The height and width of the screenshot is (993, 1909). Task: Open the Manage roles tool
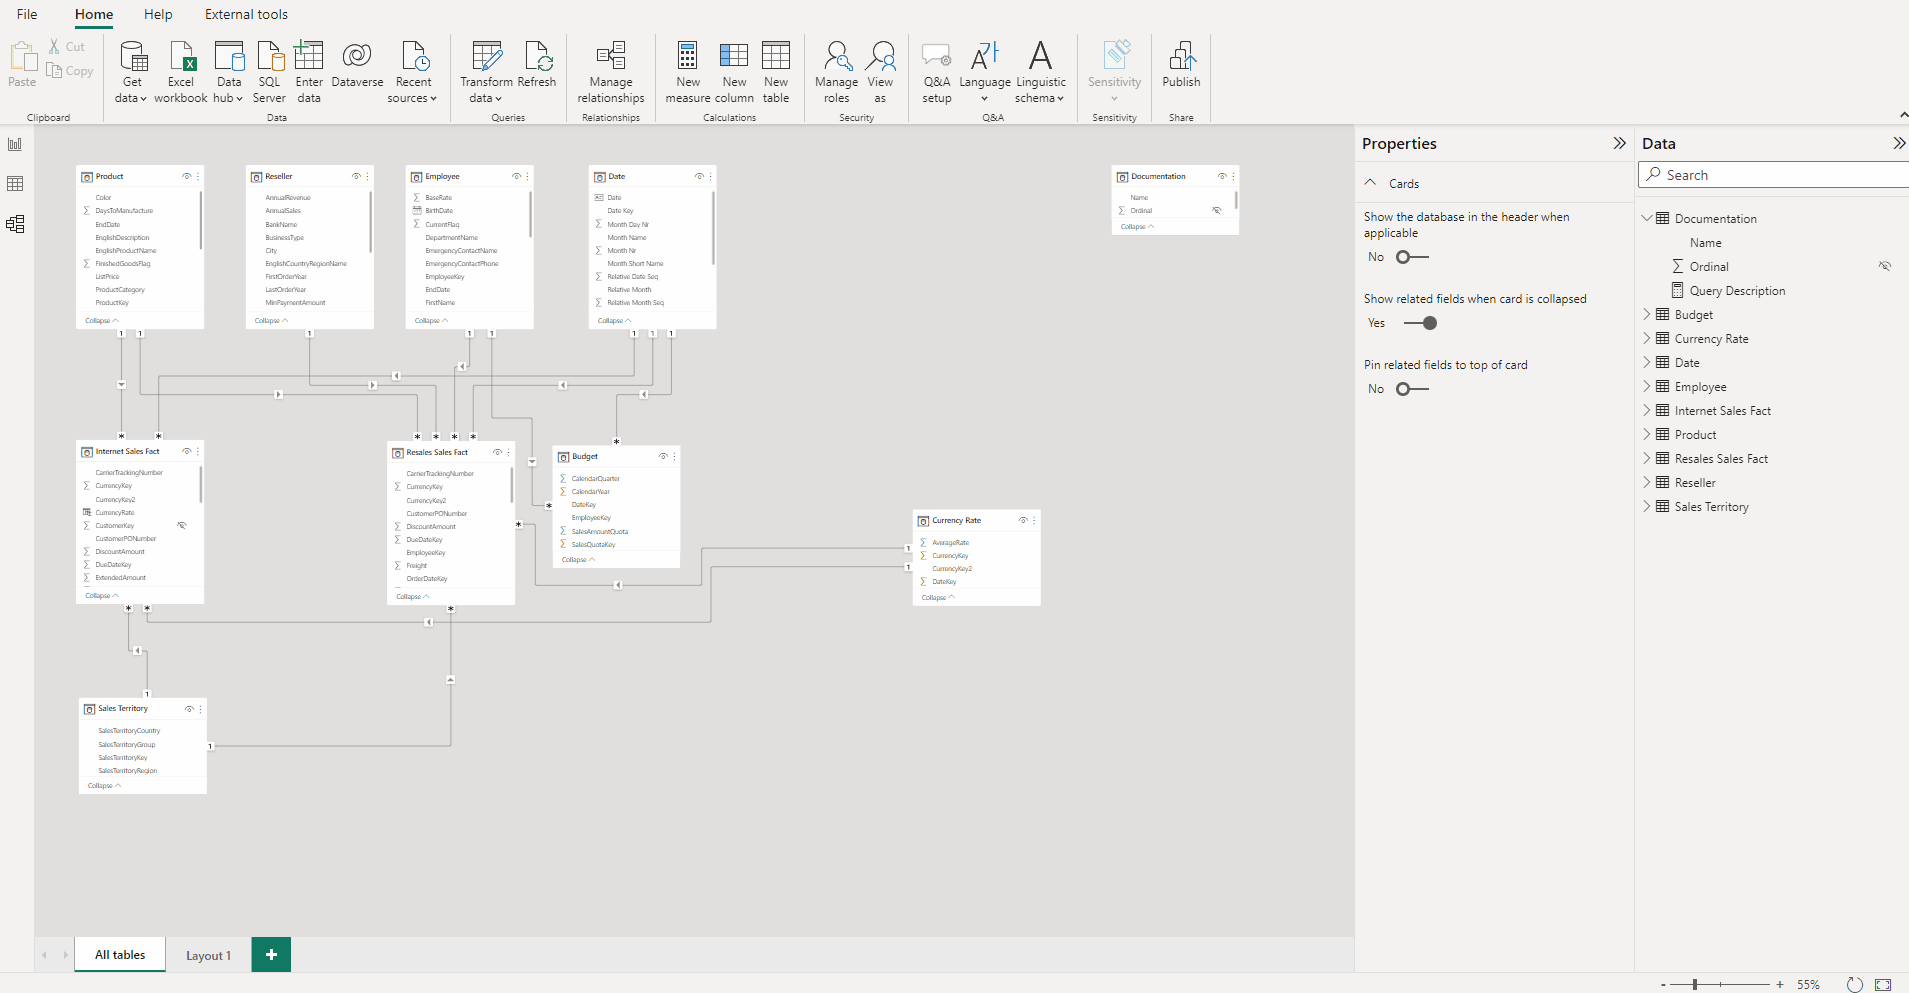point(836,70)
